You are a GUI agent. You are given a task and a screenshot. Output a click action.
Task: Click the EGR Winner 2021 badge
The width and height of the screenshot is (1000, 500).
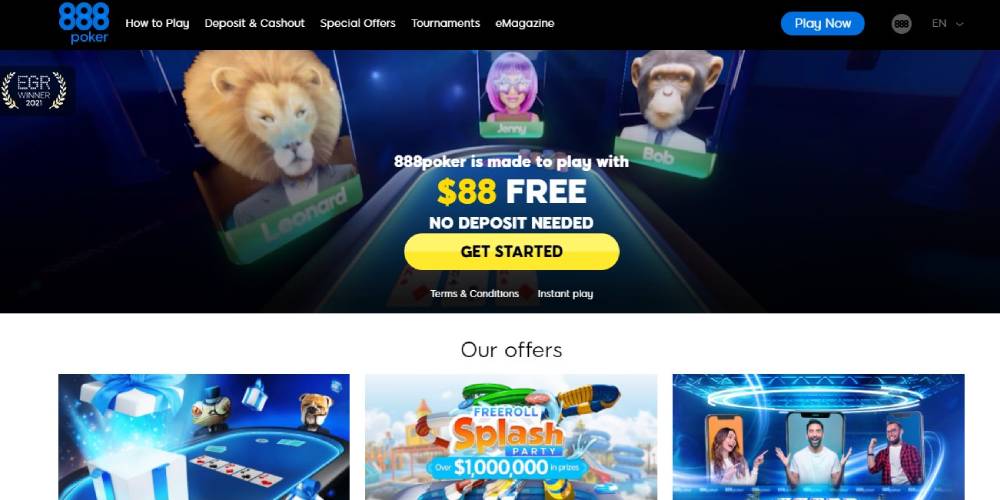pyautogui.click(x=34, y=90)
